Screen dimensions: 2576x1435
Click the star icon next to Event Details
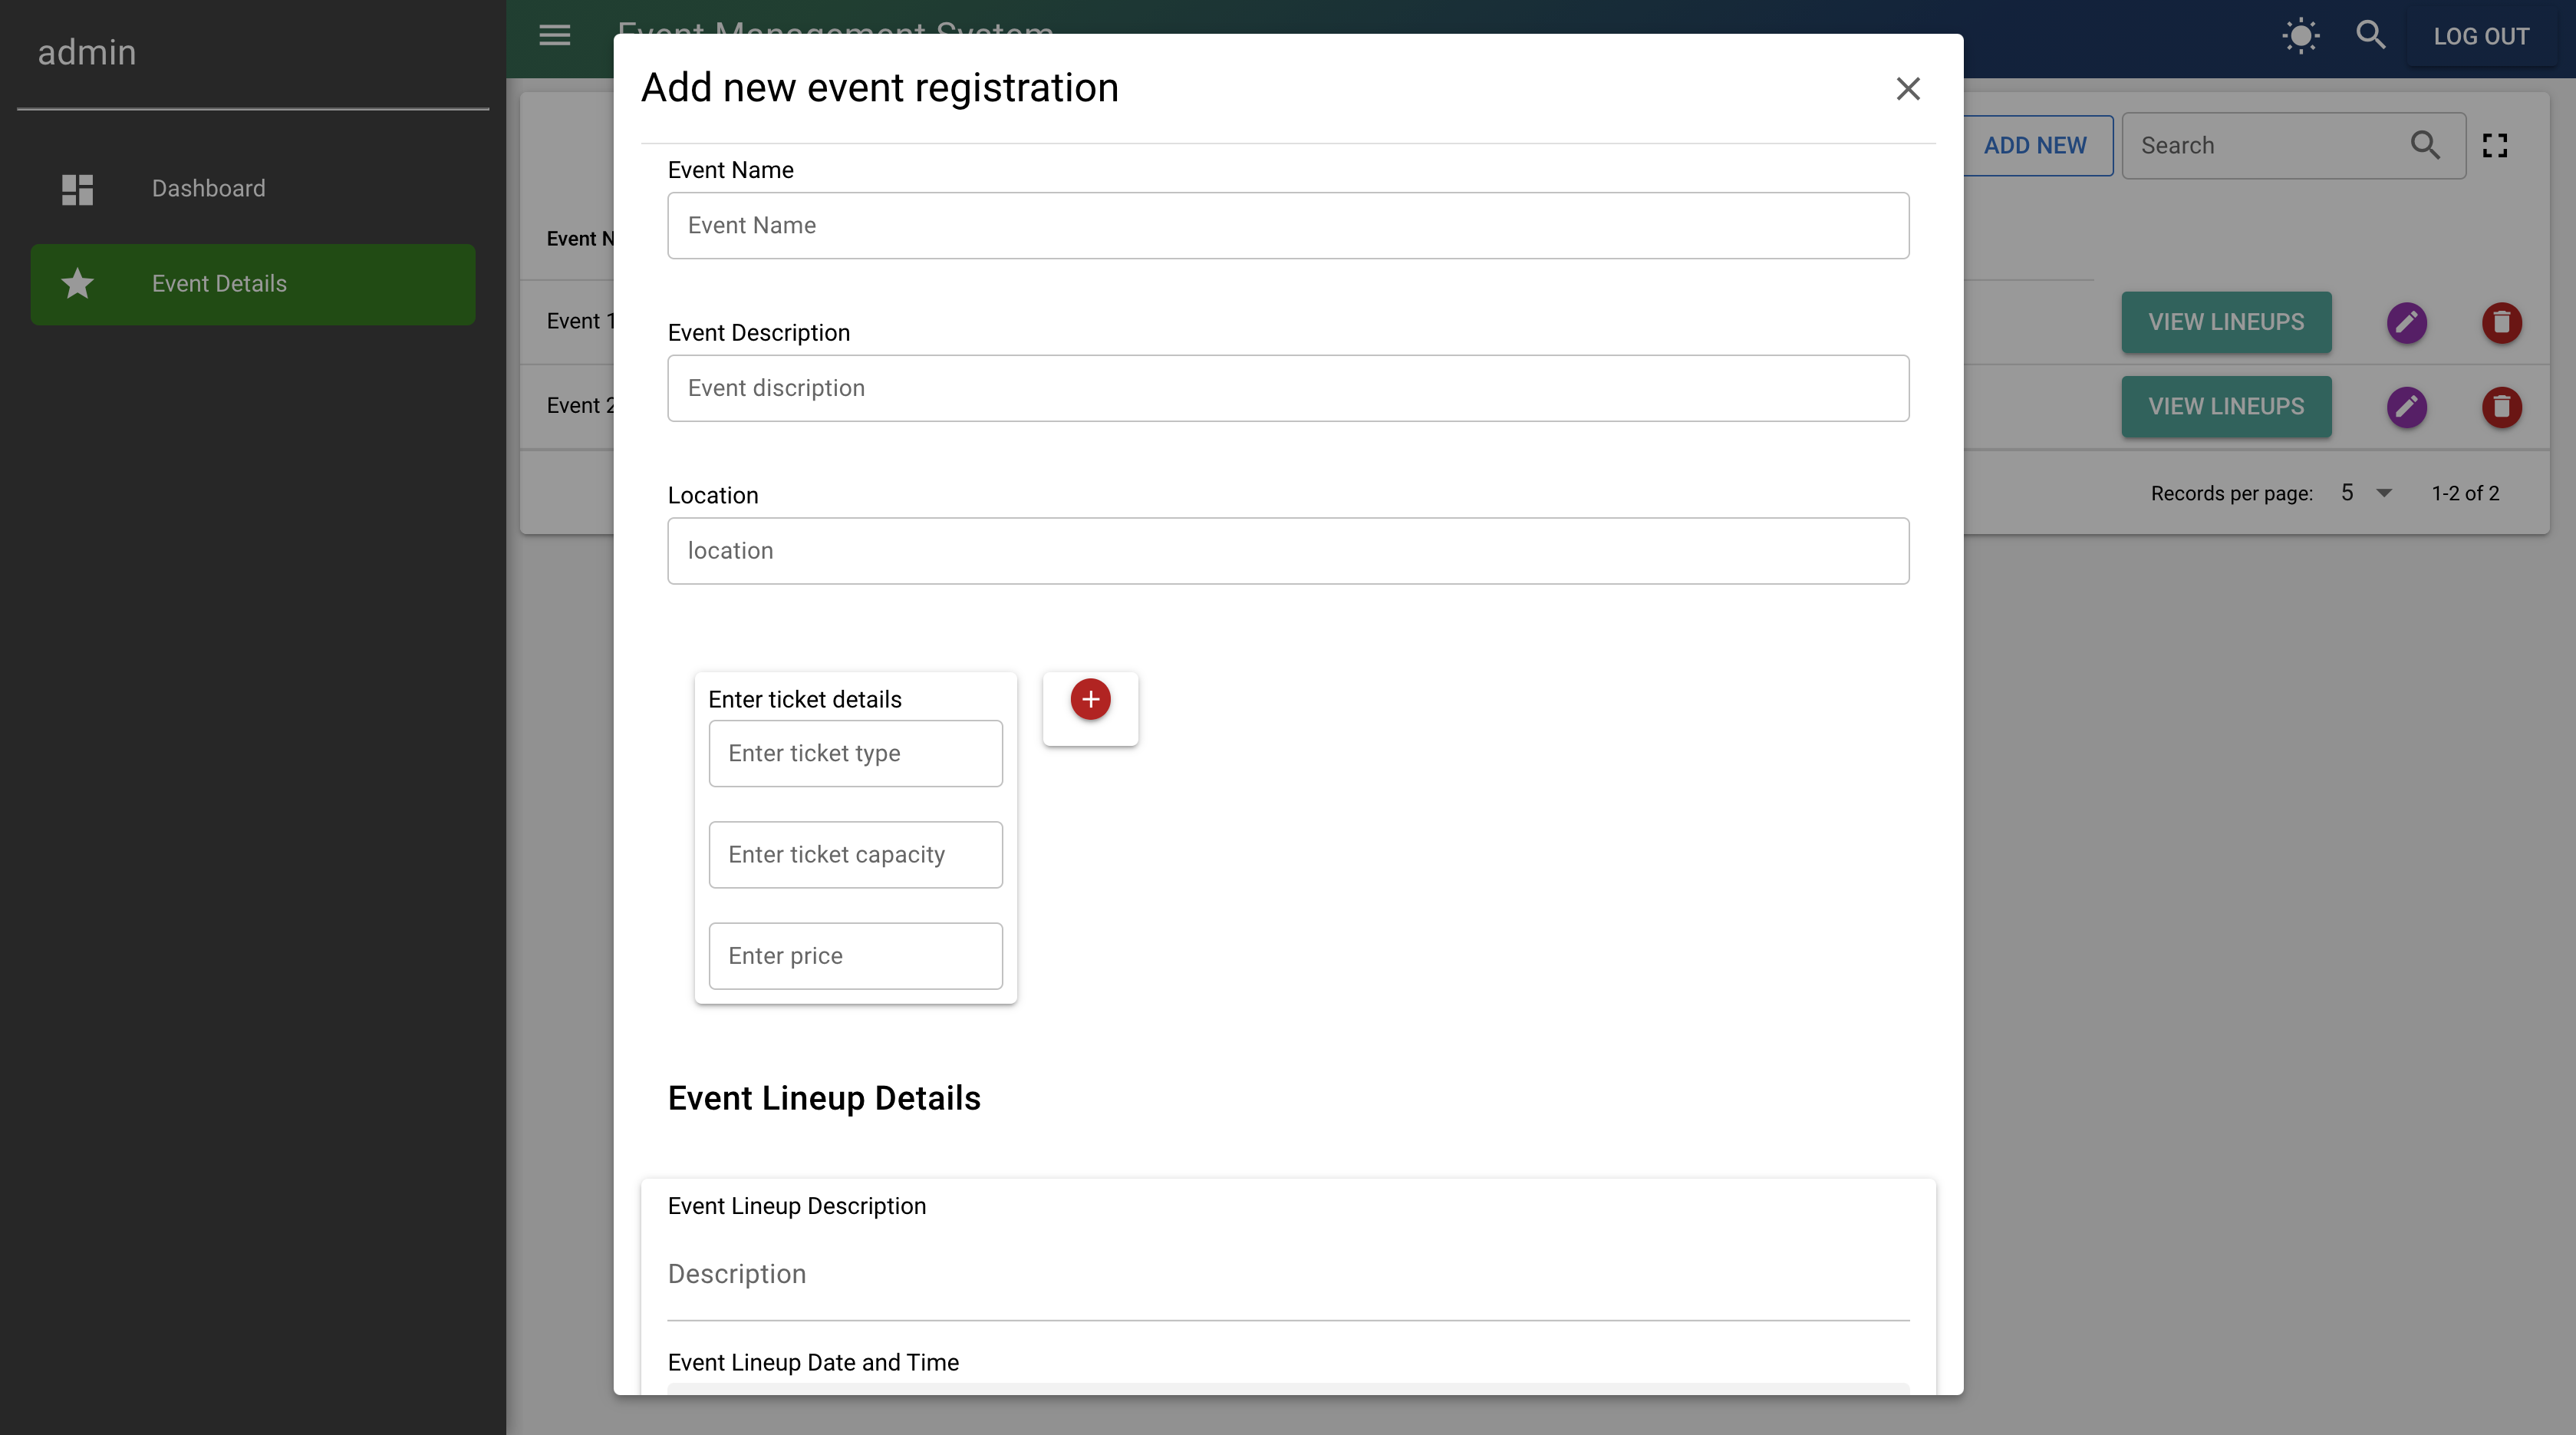pos(76,284)
